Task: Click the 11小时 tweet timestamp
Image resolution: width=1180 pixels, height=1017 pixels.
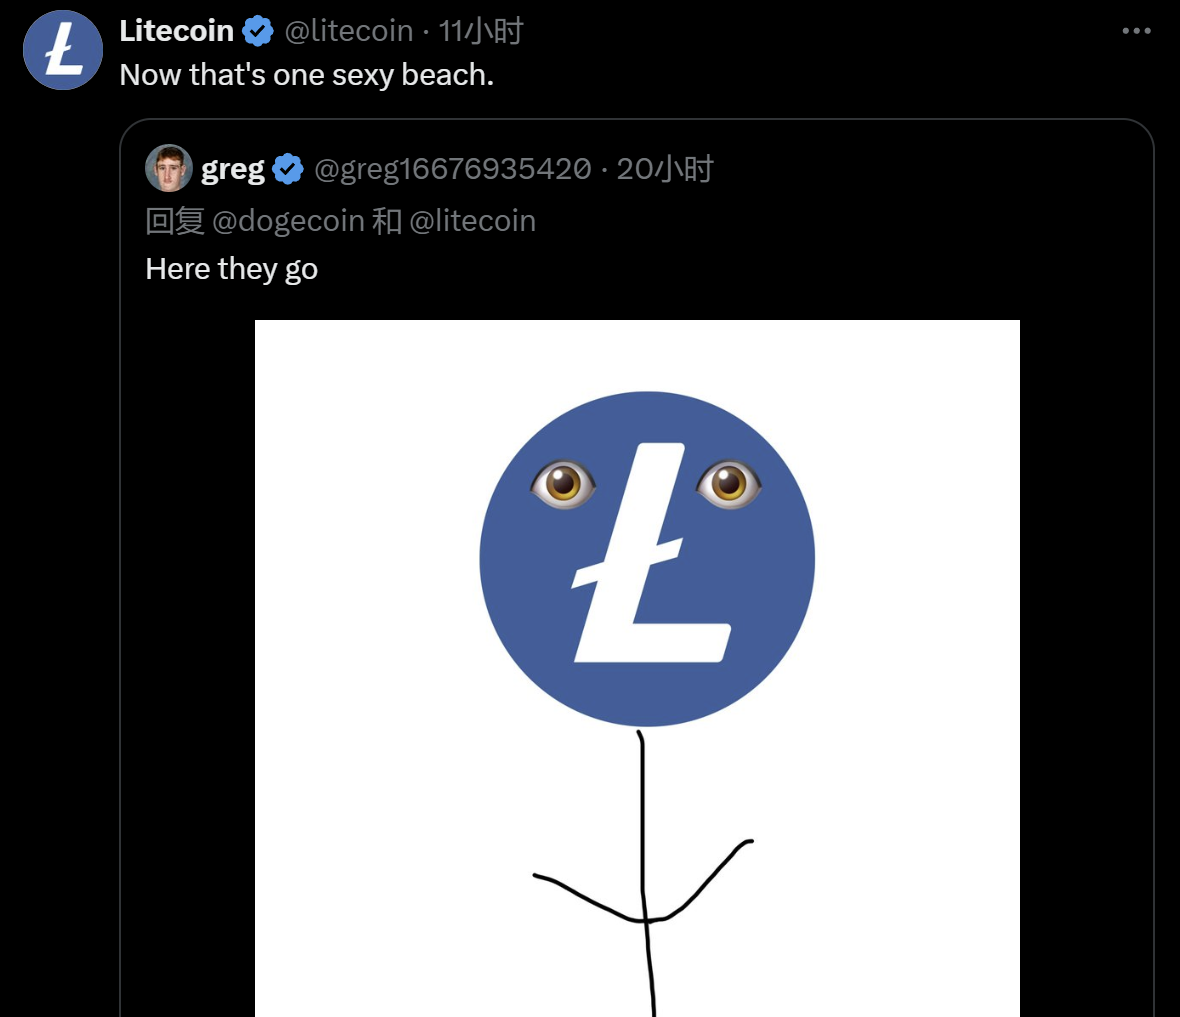Action: click(481, 31)
